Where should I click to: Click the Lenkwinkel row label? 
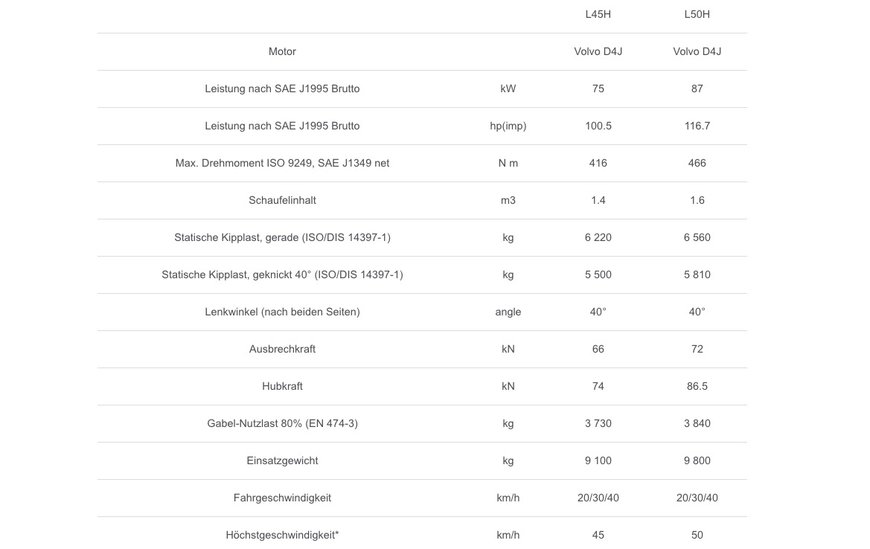282,312
